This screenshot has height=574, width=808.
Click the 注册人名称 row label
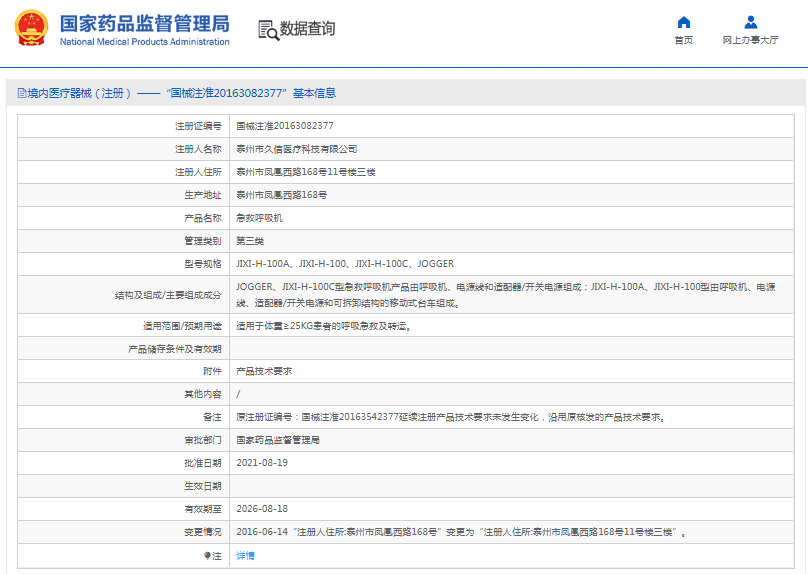[x=198, y=149]
